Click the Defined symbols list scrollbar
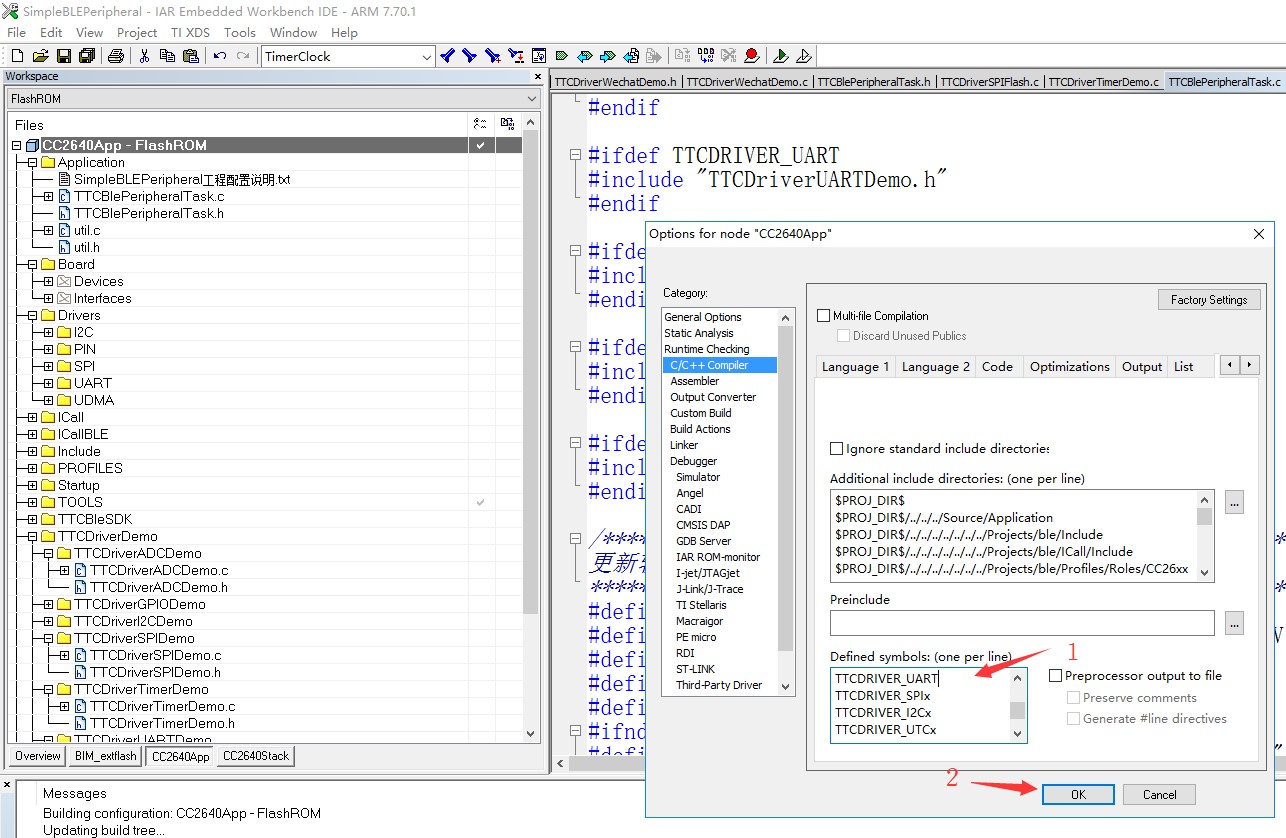This screenshot has height=838, width=1286. click(1018, 705)
